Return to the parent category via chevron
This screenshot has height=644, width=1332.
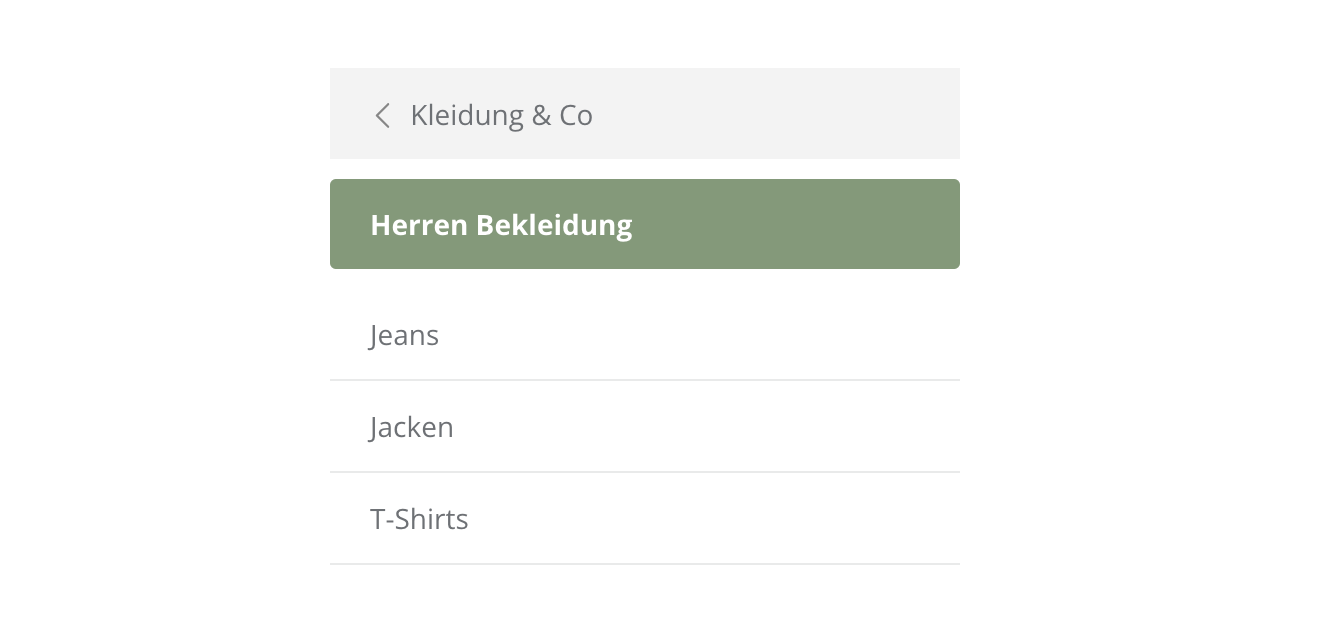[x=382, y=116]
